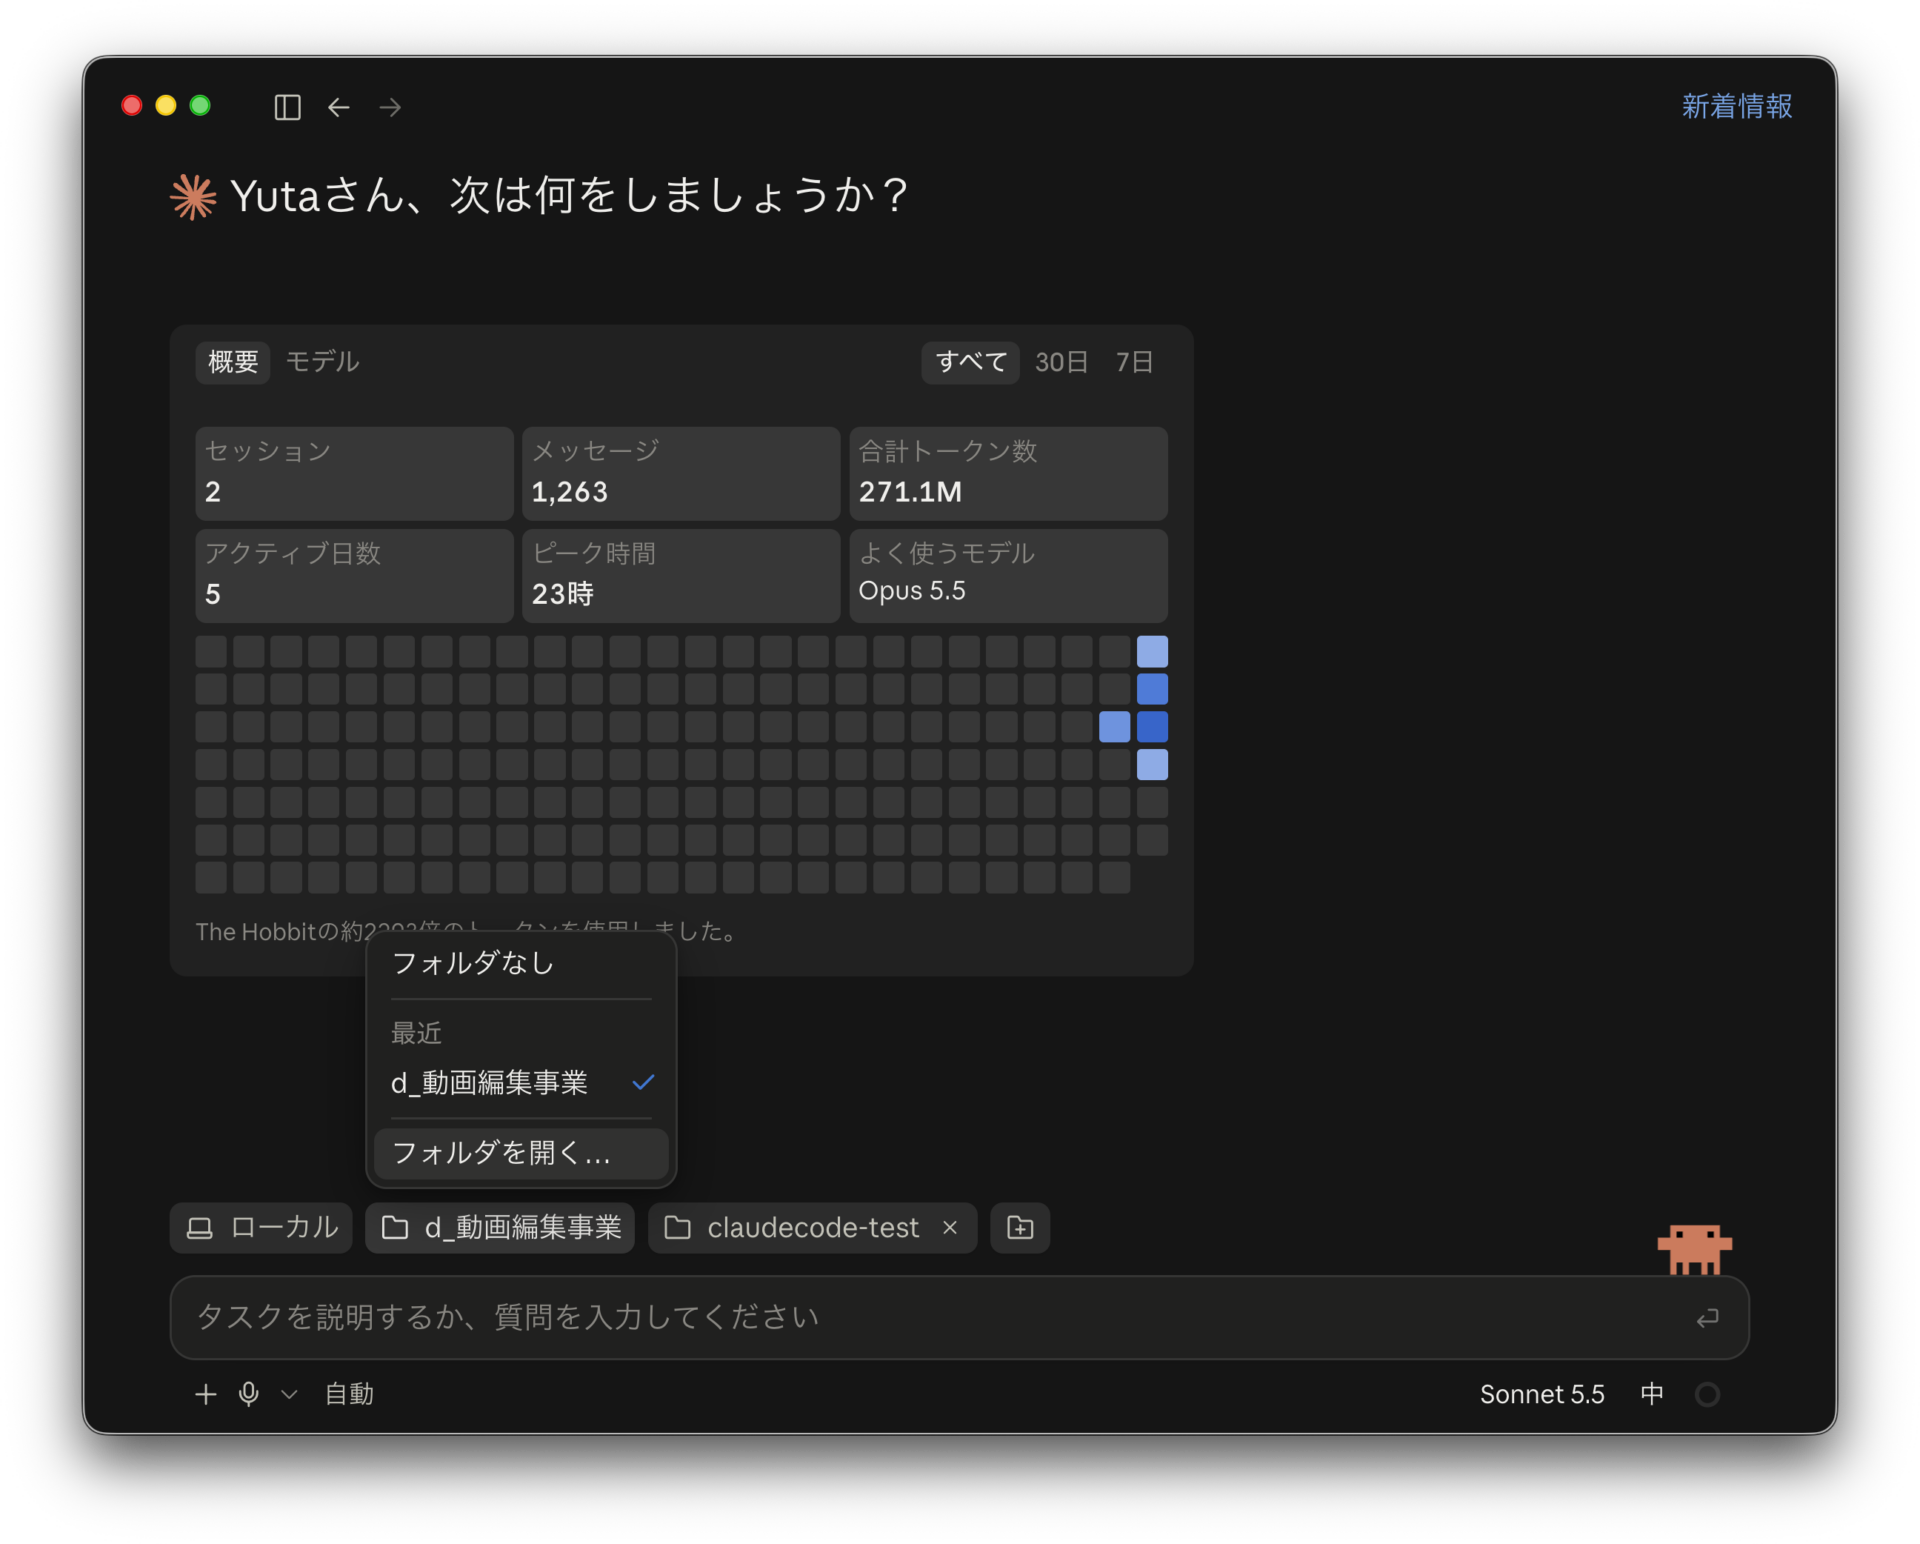This screenshot has height=1544, width=1920.
Task: Click the The Hobbit token comparison text
Action: pyautogui.click(x=467, y=931)
